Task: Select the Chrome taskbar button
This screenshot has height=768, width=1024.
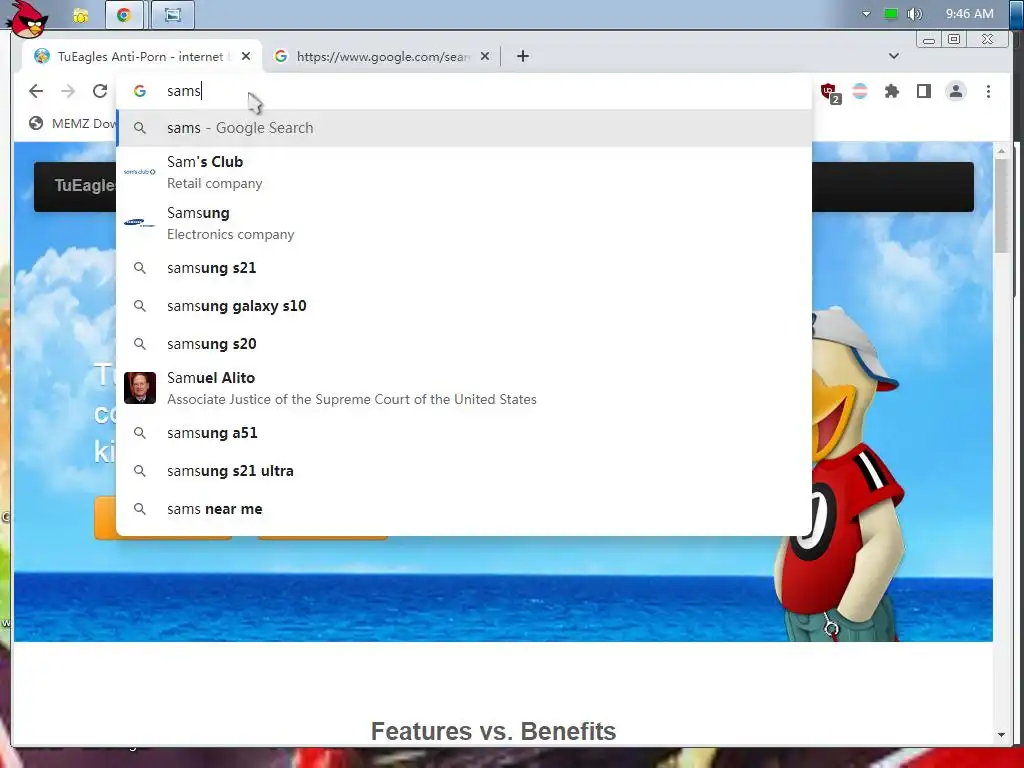Action: [124, 15]
